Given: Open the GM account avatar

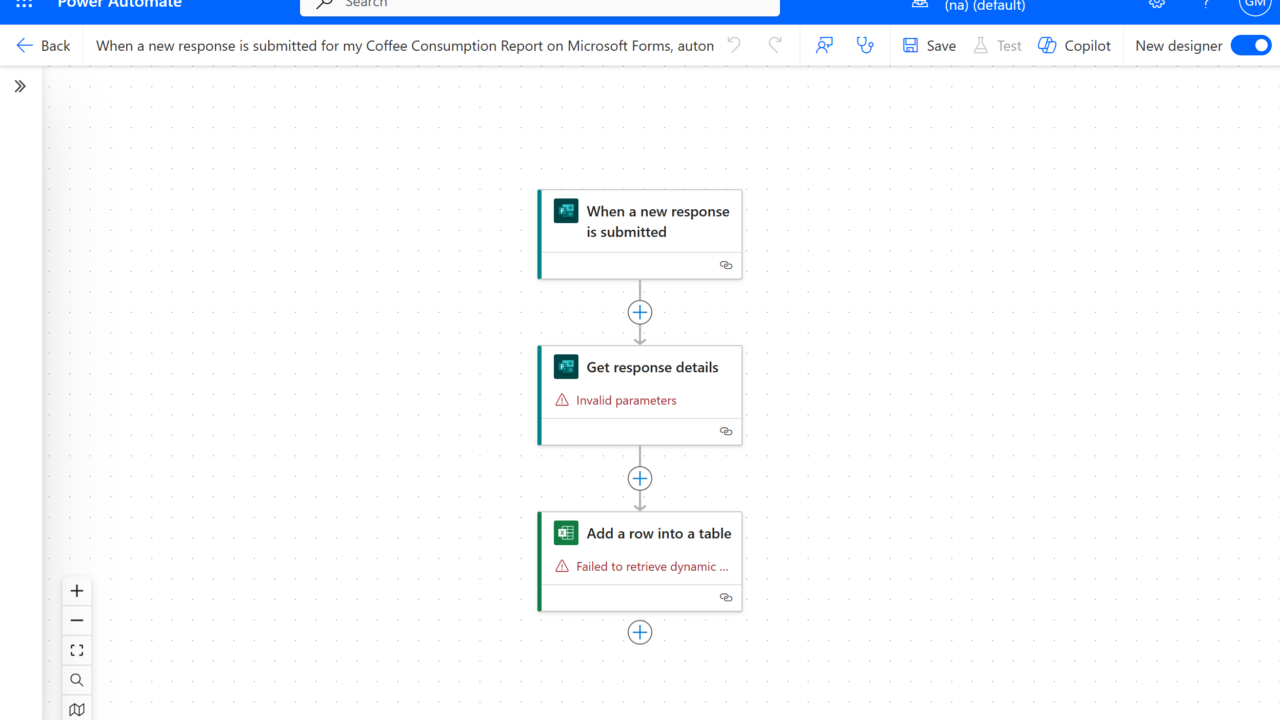Looking at the screenshot, I should [x=1254, y=4].
